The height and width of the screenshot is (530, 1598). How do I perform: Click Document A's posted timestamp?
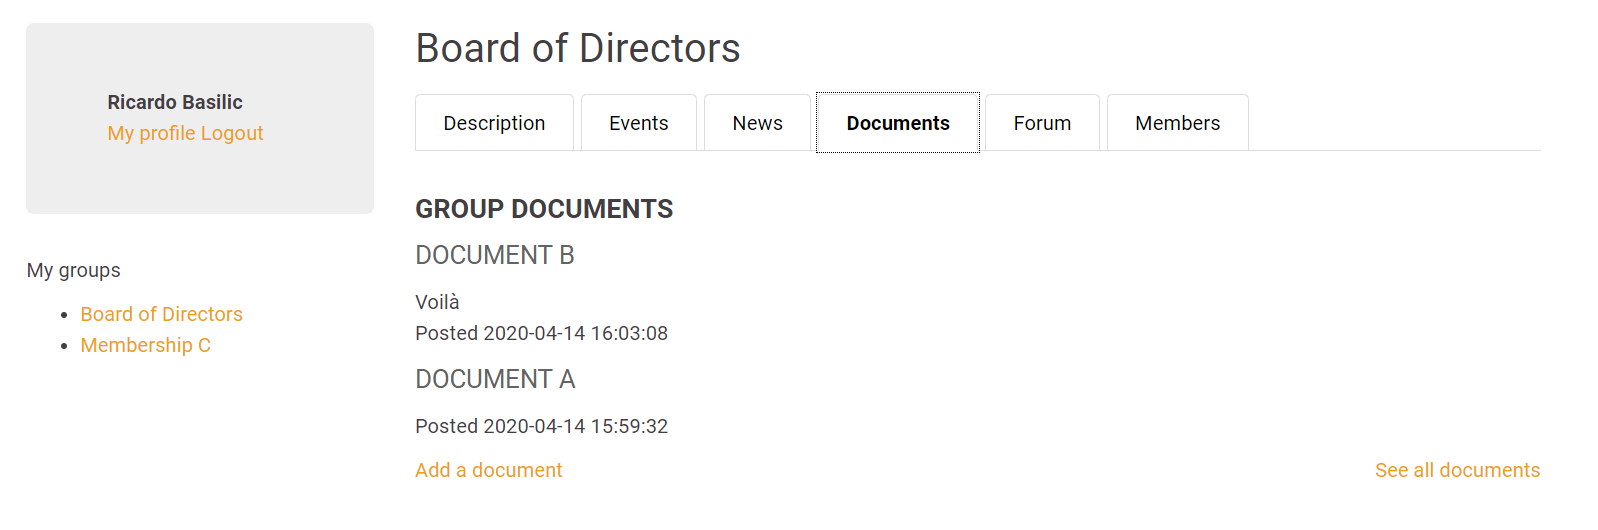[541, 426]
